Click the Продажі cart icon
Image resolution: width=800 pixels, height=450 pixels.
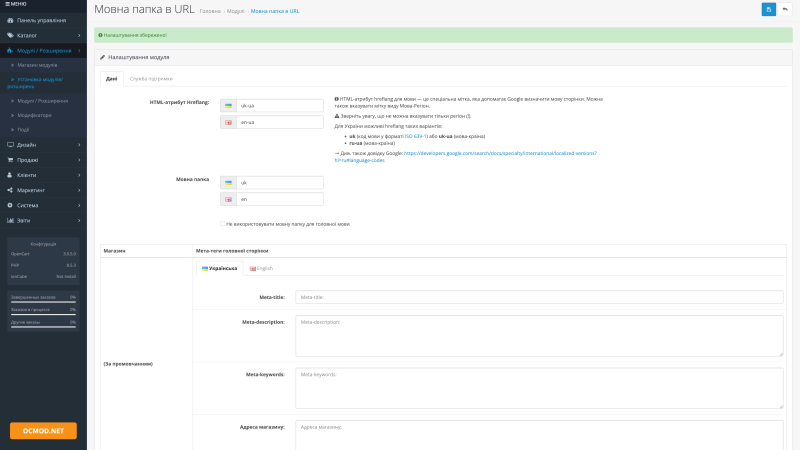(10, 160)
